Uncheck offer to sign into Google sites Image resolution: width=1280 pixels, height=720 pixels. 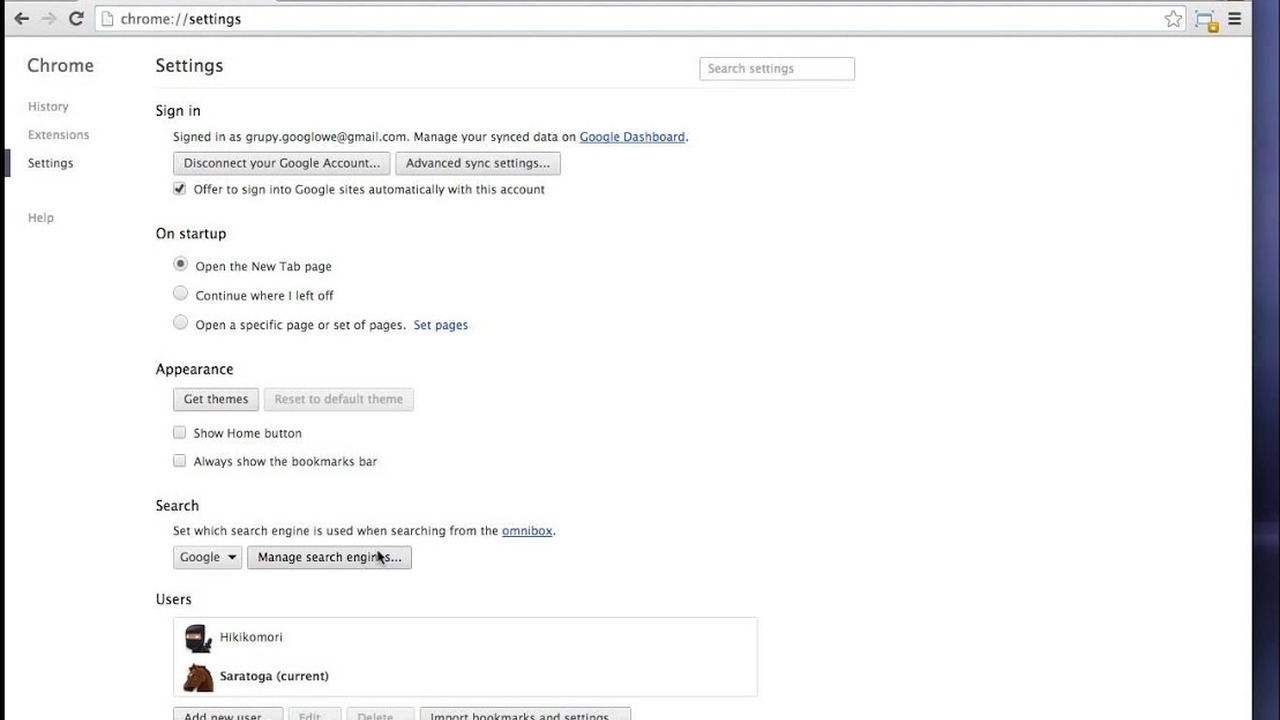tap(180, 189)
